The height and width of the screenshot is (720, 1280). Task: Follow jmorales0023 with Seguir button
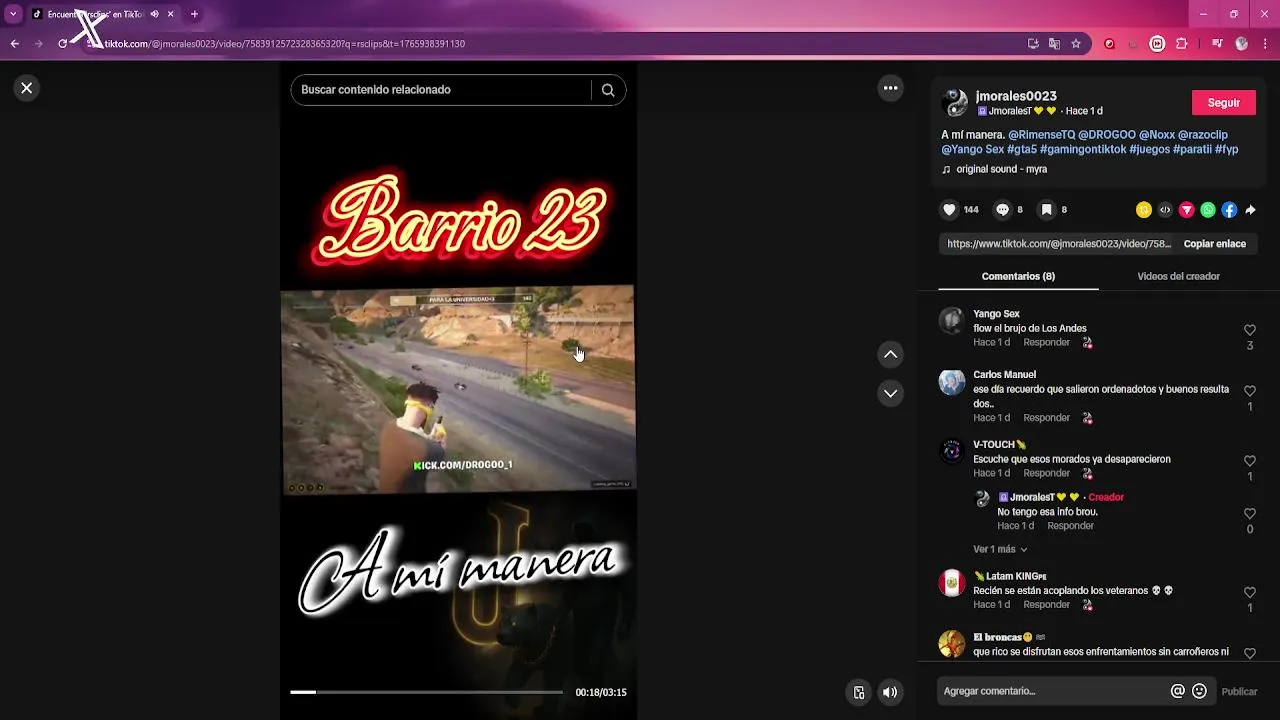click(1223, 103)
